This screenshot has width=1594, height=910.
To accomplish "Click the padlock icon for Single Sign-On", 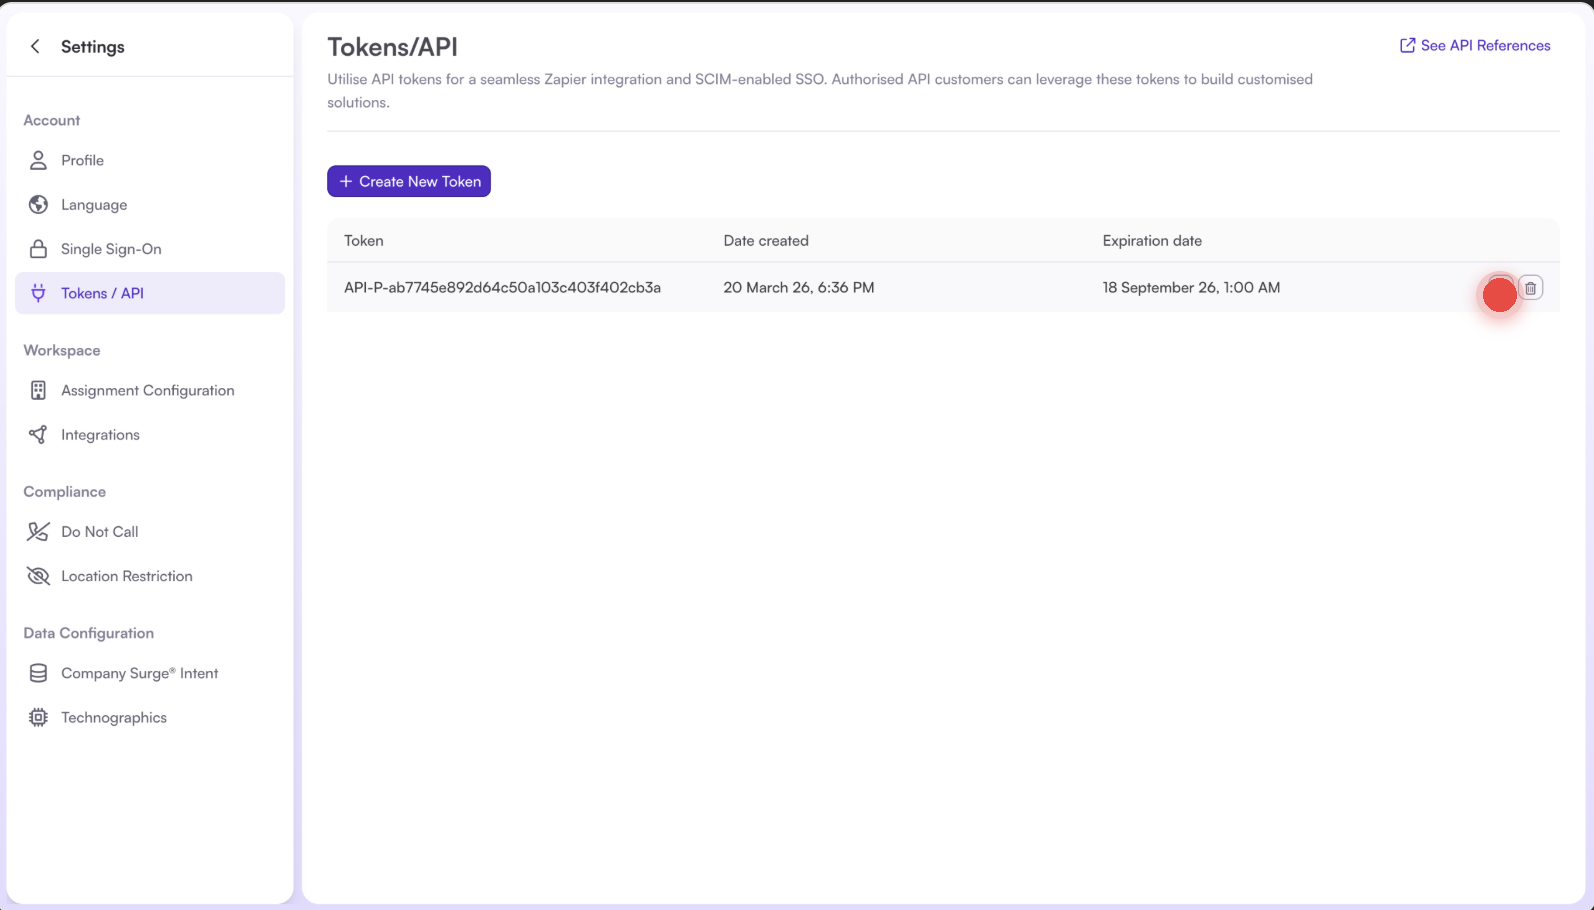I will pos(38,249).
